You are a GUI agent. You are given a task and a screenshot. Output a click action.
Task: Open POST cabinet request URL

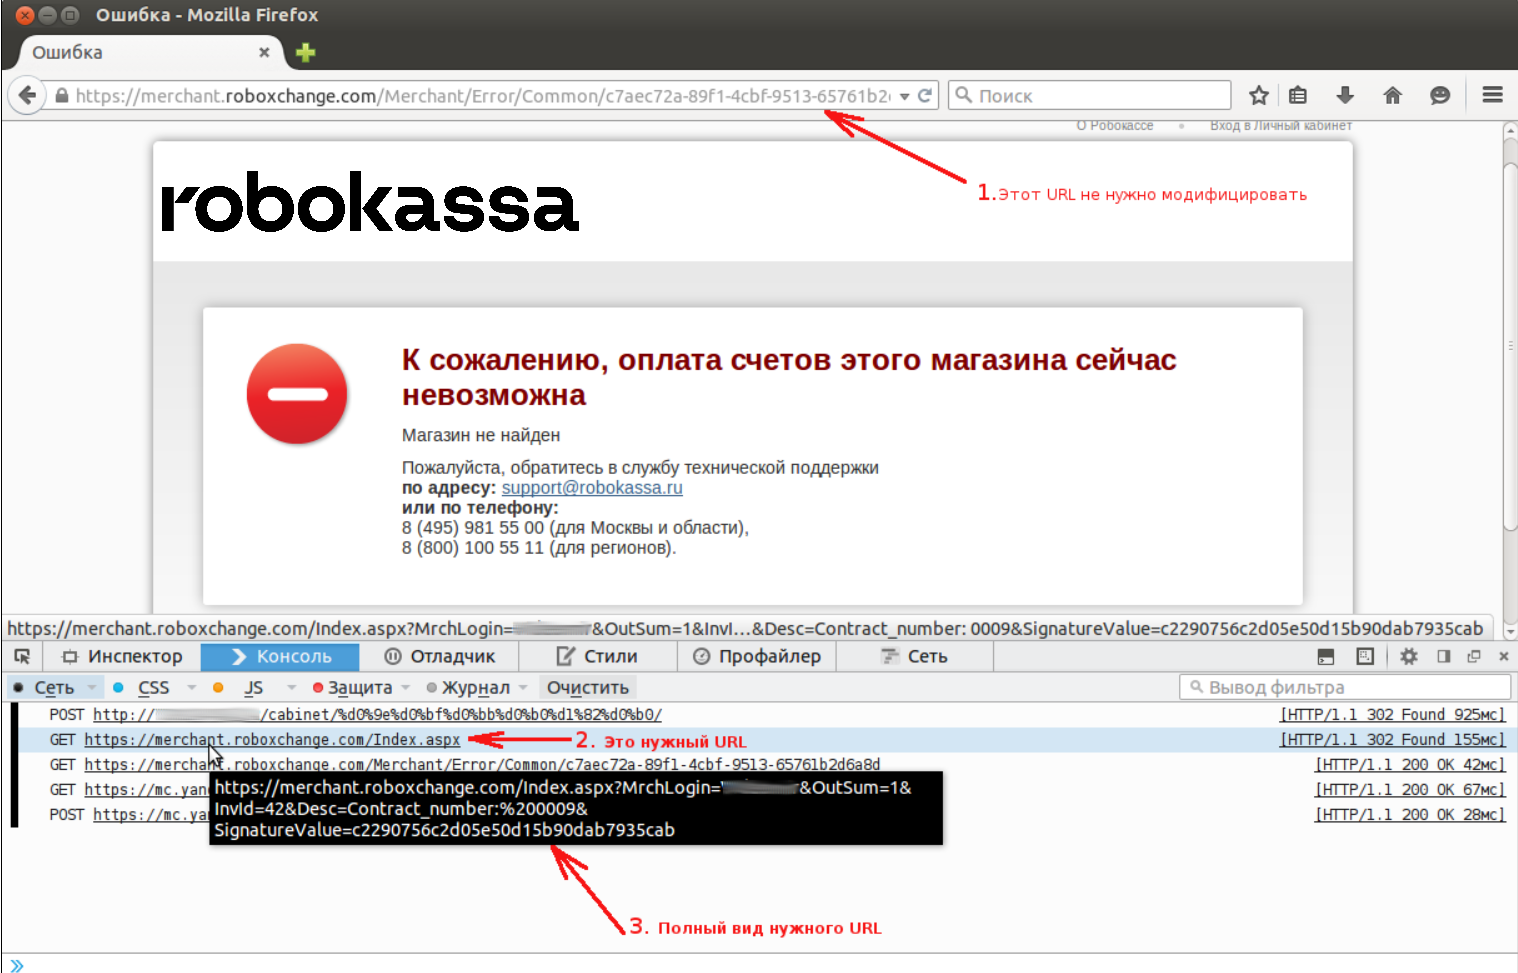click(377, 714)
